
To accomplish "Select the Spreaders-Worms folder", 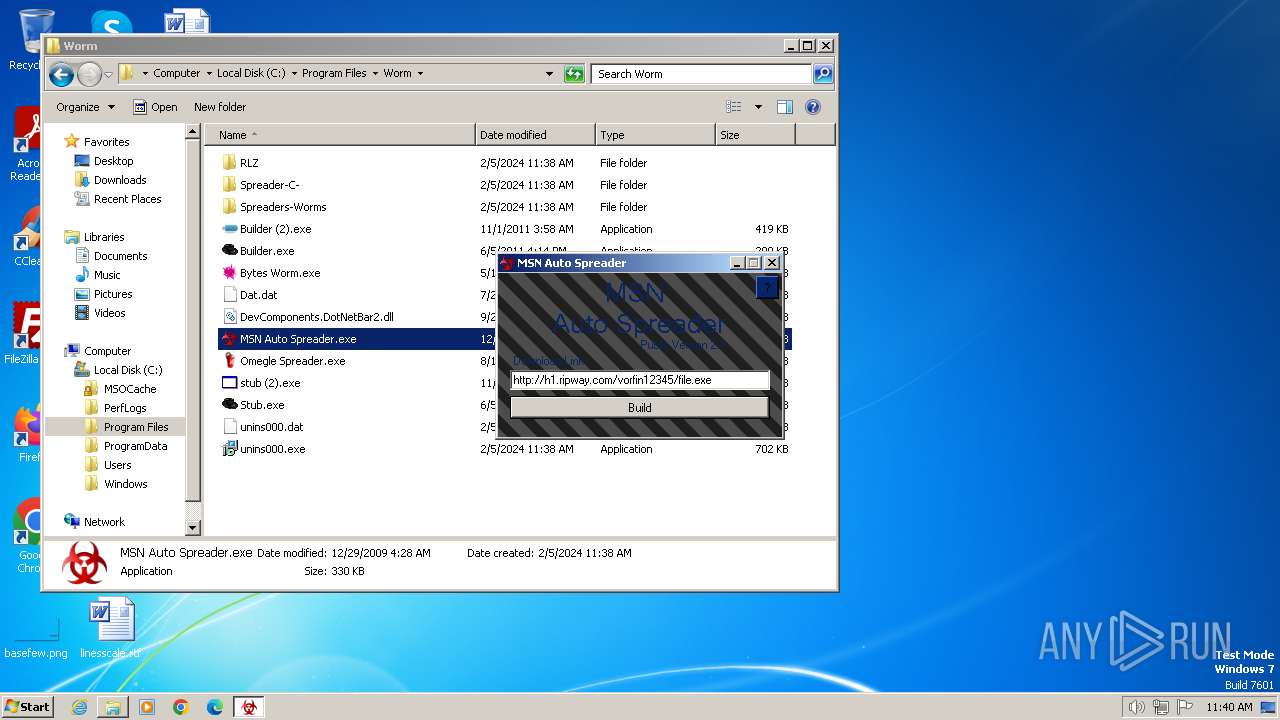I will tap(283, 207).
